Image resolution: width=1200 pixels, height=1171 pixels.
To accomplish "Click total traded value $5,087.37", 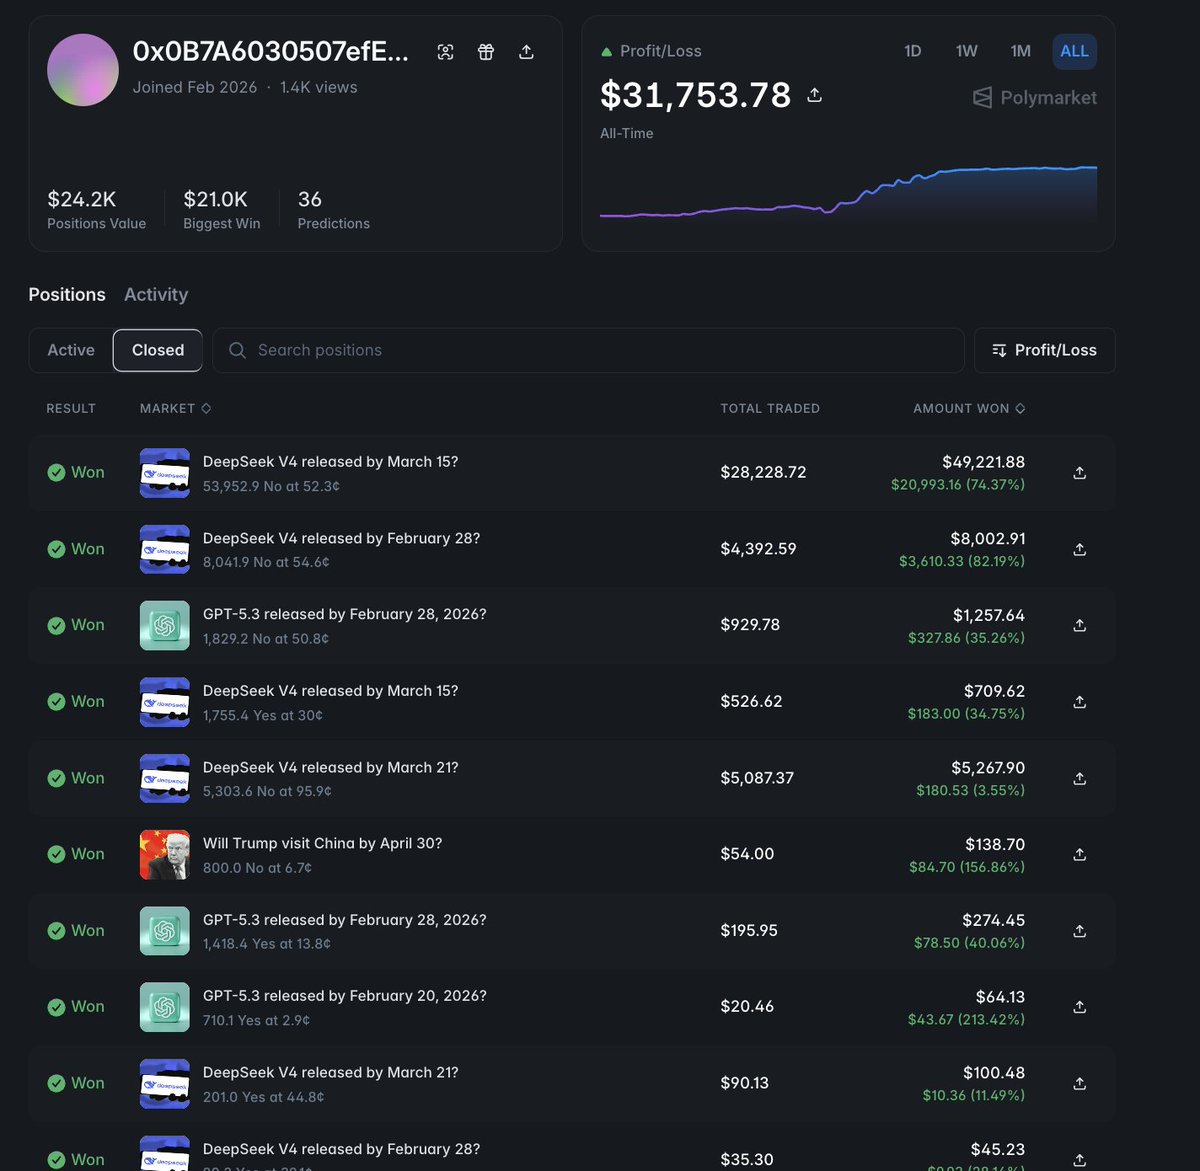I will (757, 778).
